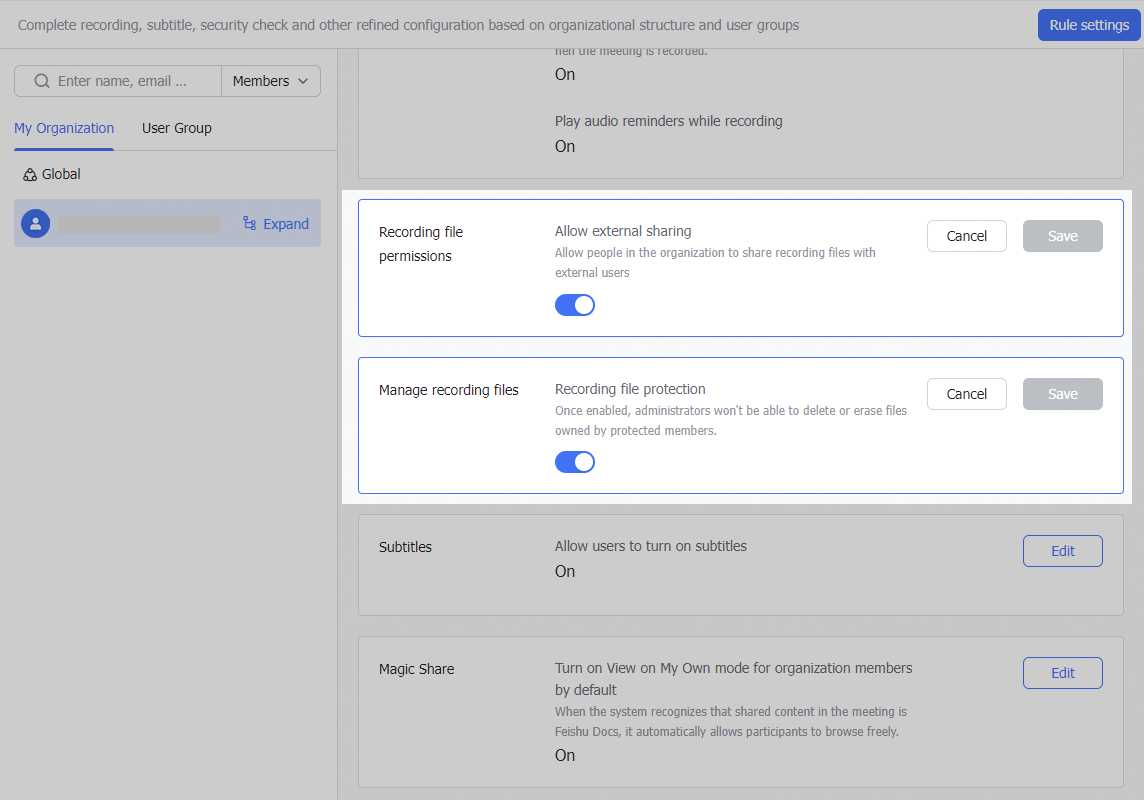Click the 'Recording file permissions' section title
The width and height of the screenshot is (1144, 800).
tap(421, 244)
